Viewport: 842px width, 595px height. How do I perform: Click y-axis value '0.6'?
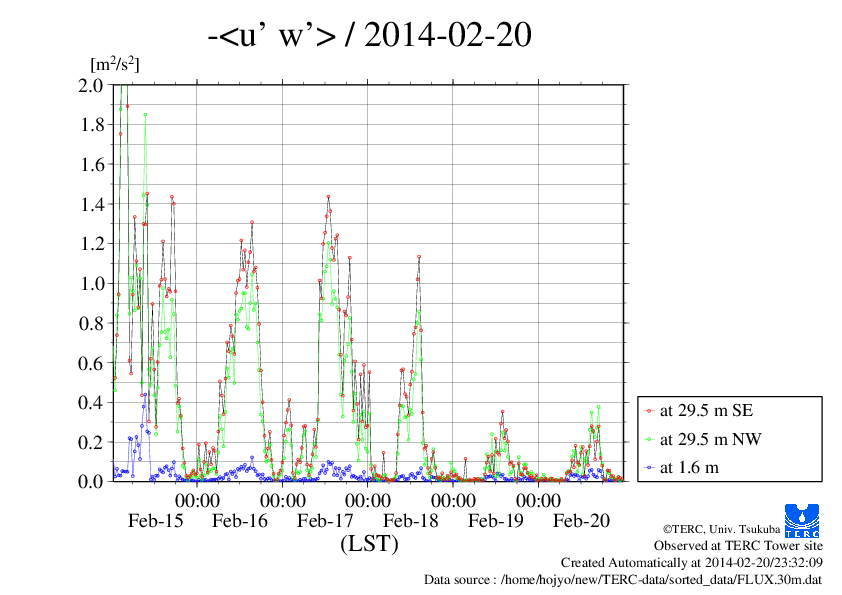point(91,363)
